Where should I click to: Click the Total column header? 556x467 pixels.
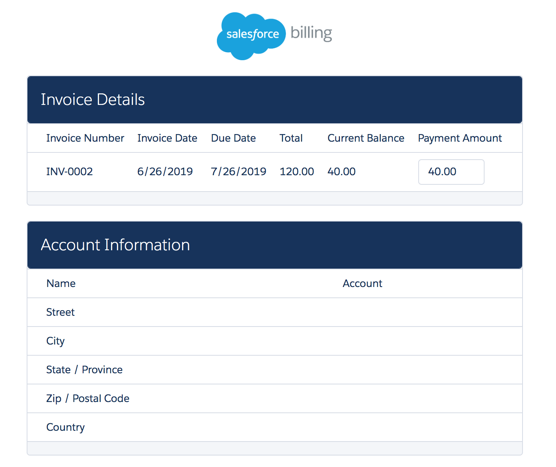click(x=291, y=138)
